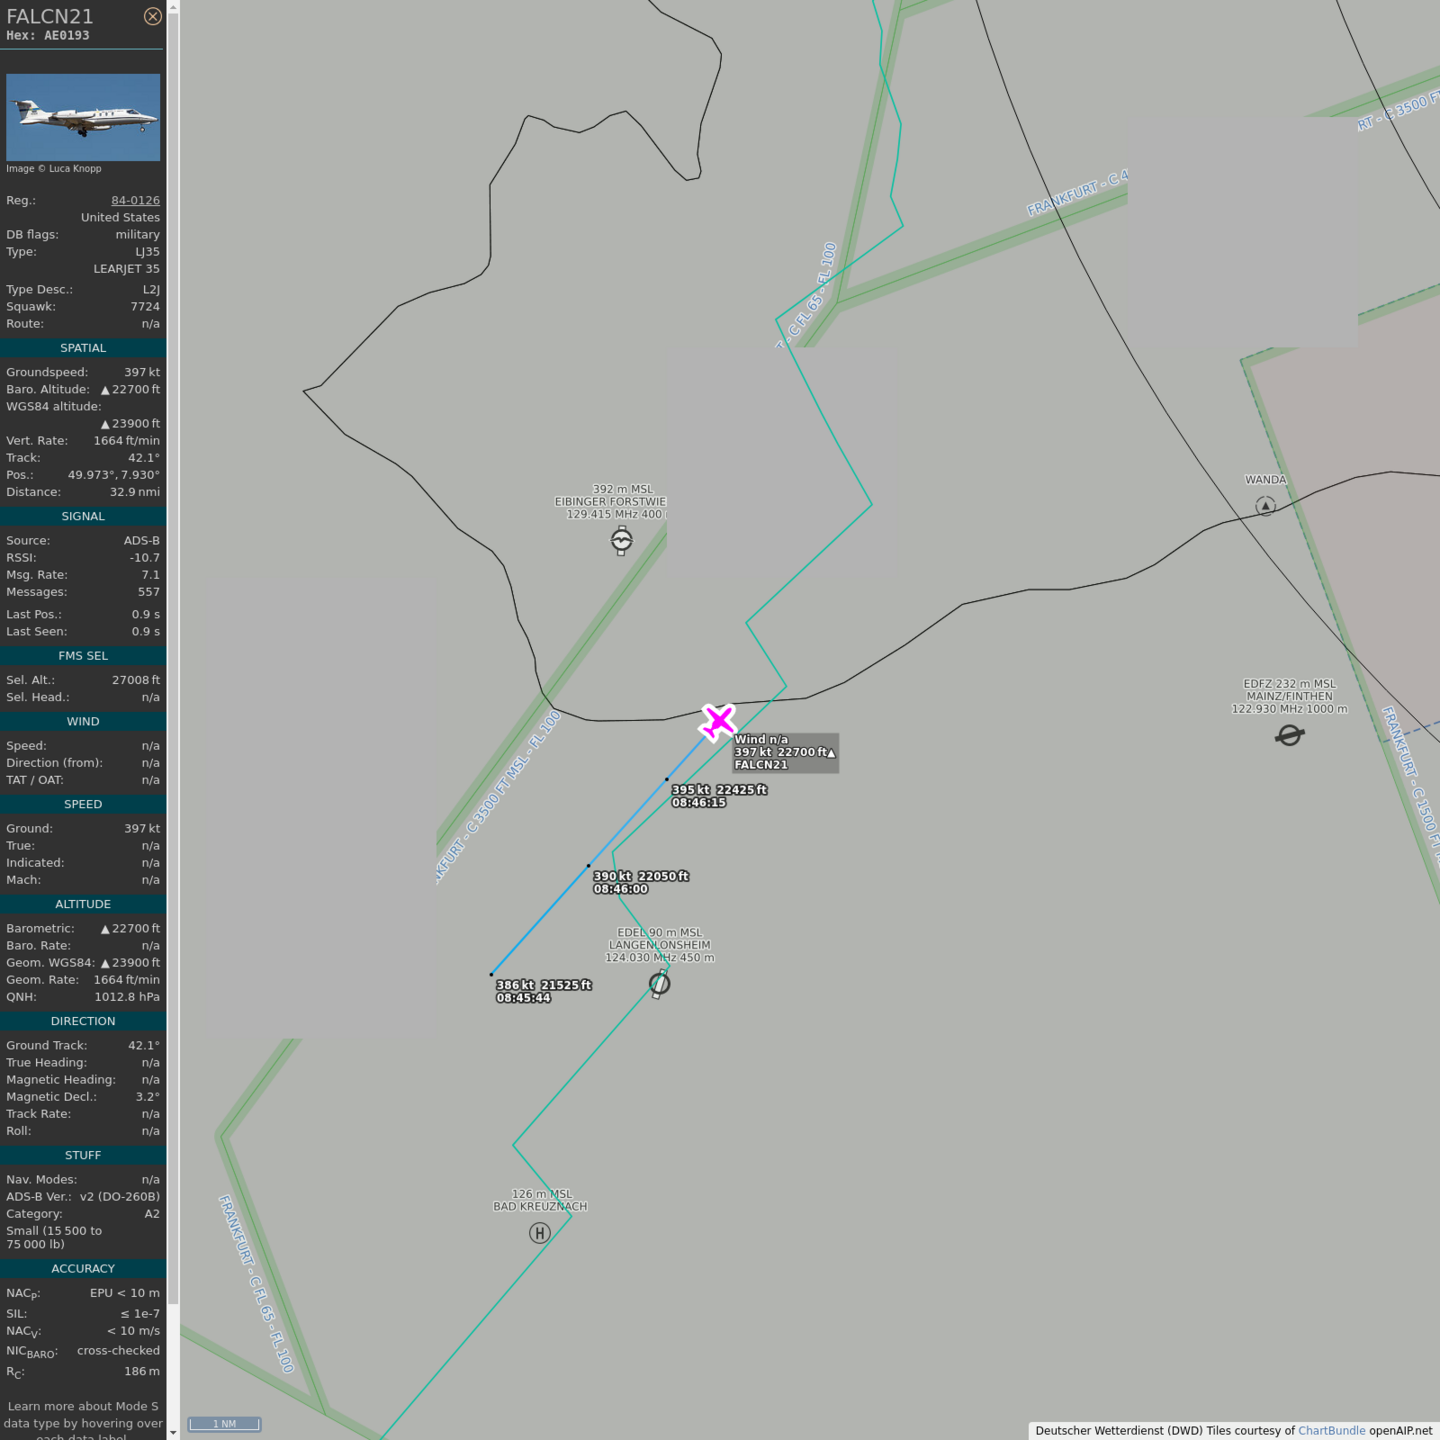Click the Langenlonsheim EDEL airfield icon

coord(659,984)
